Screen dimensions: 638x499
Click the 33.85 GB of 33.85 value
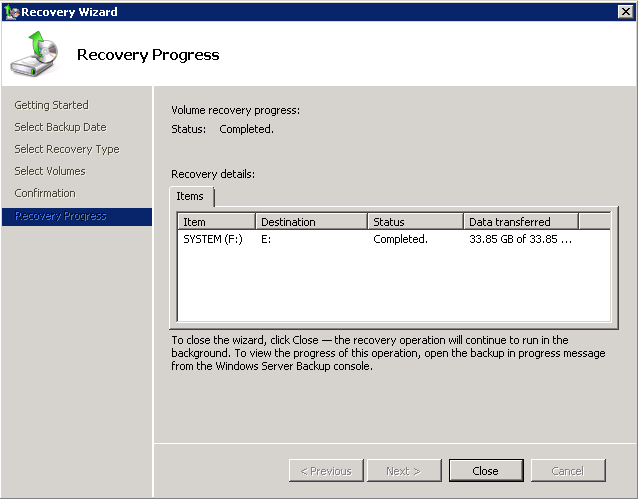point(520,239)
